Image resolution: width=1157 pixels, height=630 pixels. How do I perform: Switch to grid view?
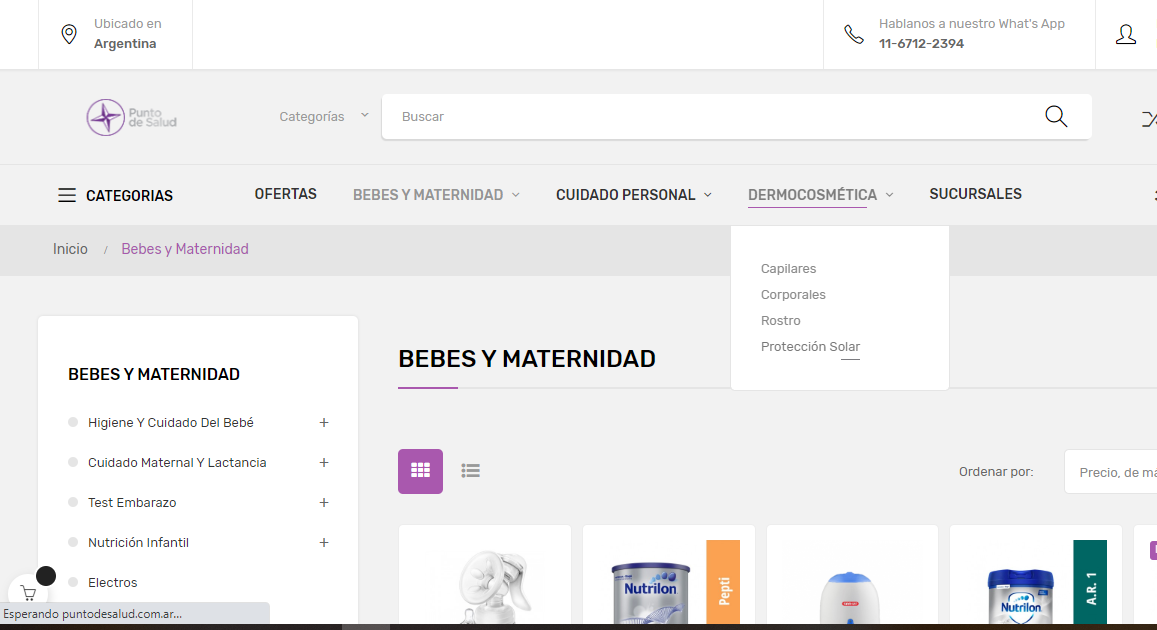(x=421, y=471)
